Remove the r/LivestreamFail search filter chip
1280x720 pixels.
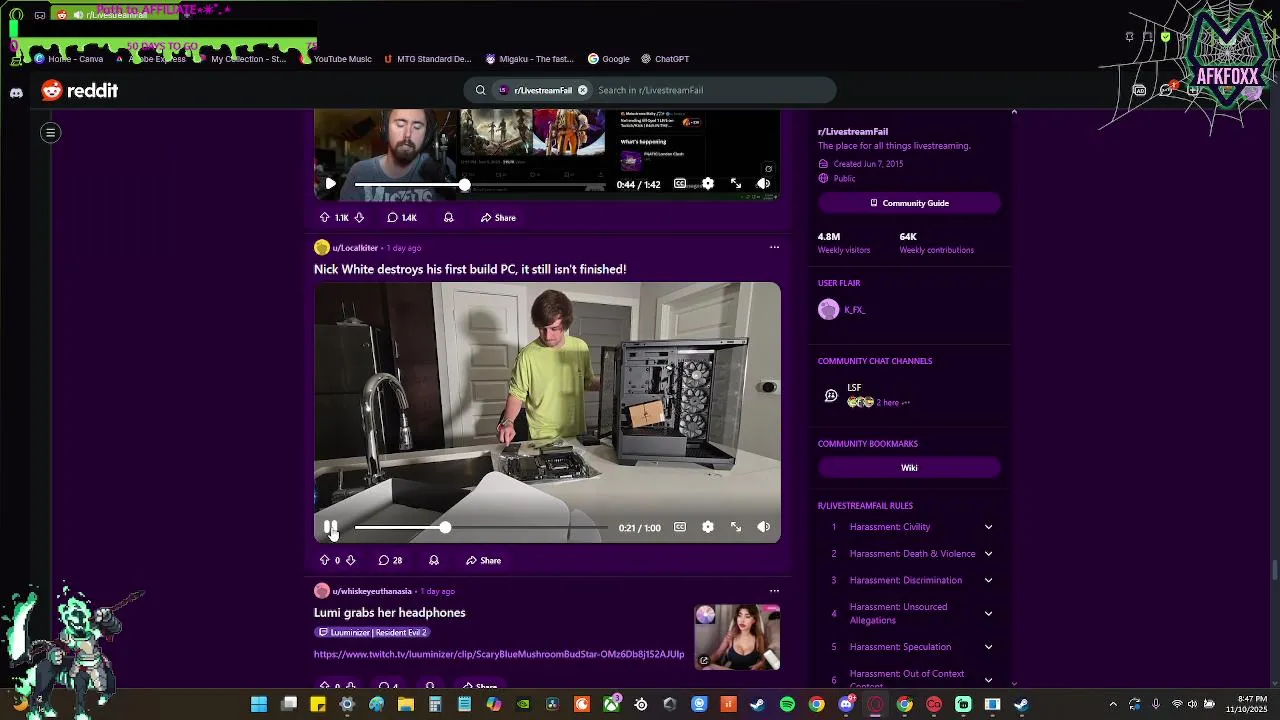582,90
